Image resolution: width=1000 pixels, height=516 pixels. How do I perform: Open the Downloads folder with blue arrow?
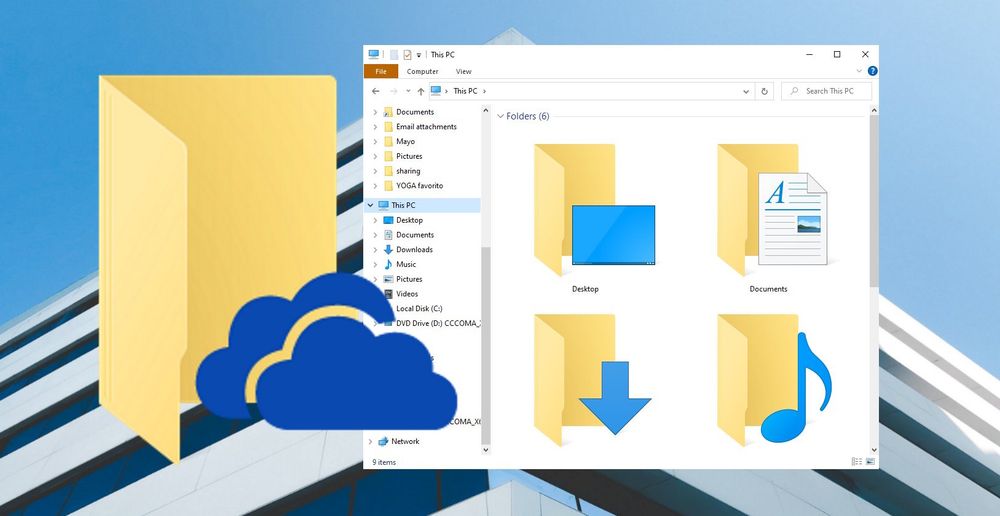click(x=592, y=380)
